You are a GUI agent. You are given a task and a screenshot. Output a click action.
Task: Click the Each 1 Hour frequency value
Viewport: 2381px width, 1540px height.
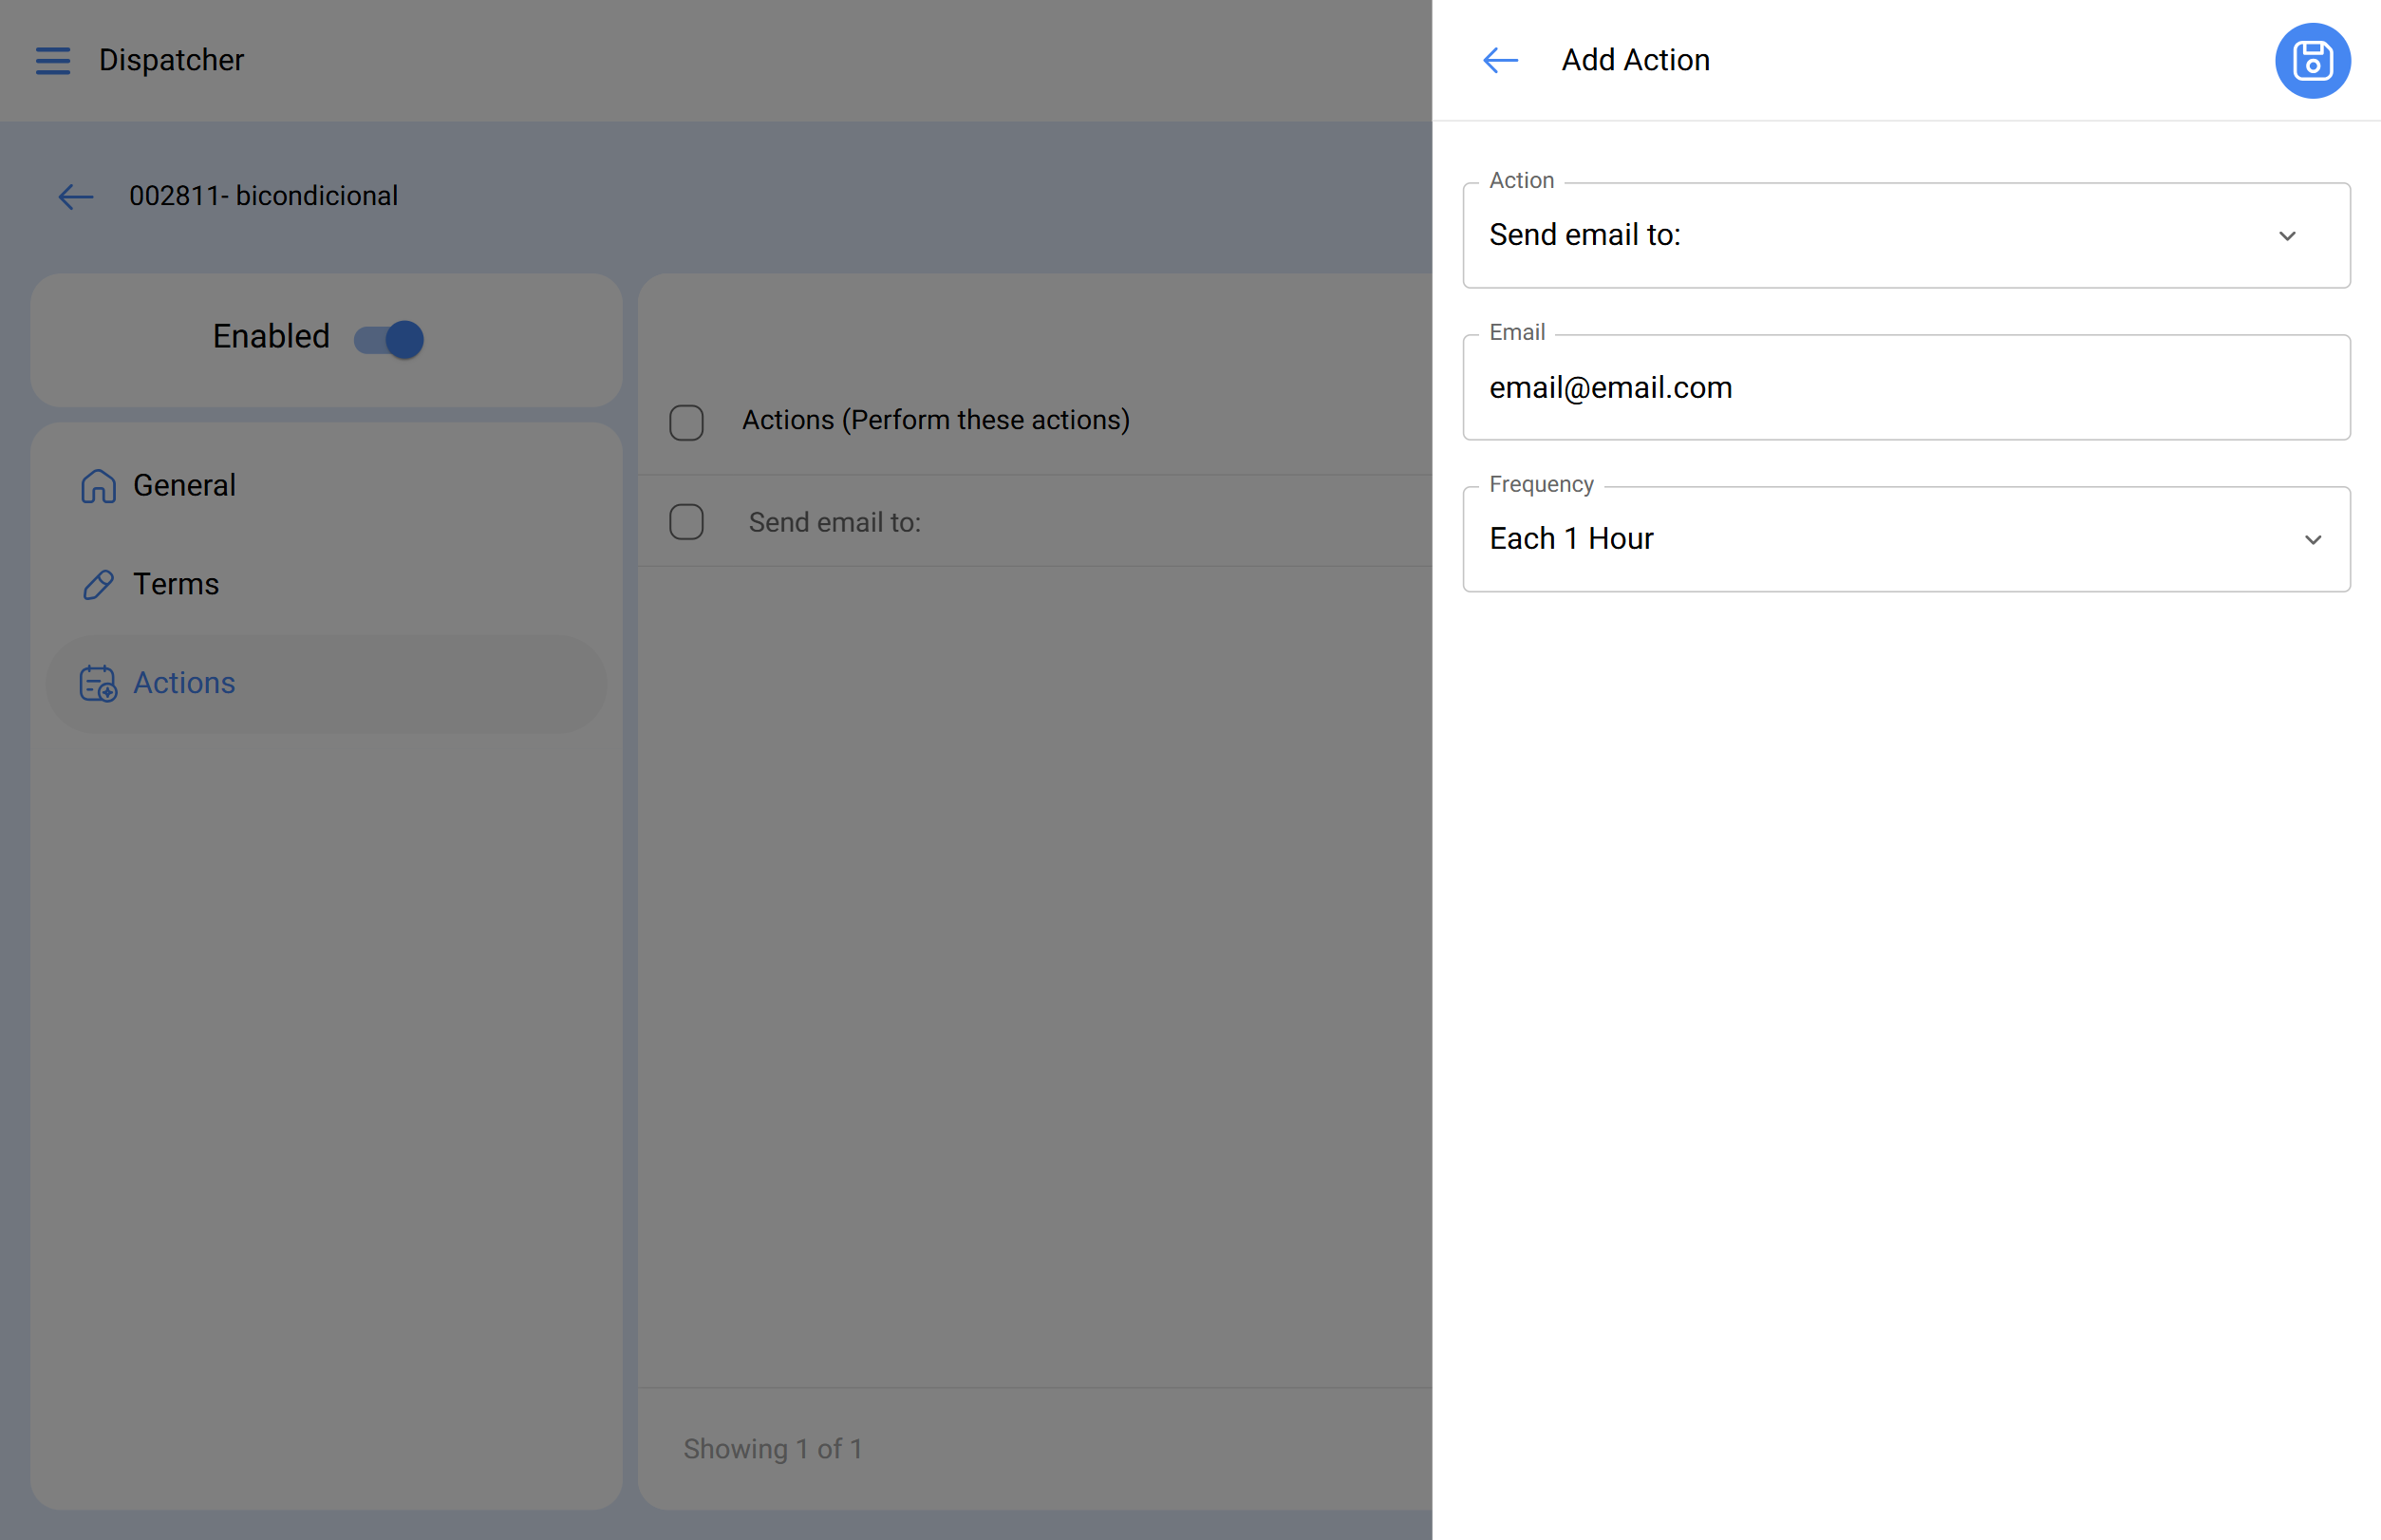(x=1571, y=540)
